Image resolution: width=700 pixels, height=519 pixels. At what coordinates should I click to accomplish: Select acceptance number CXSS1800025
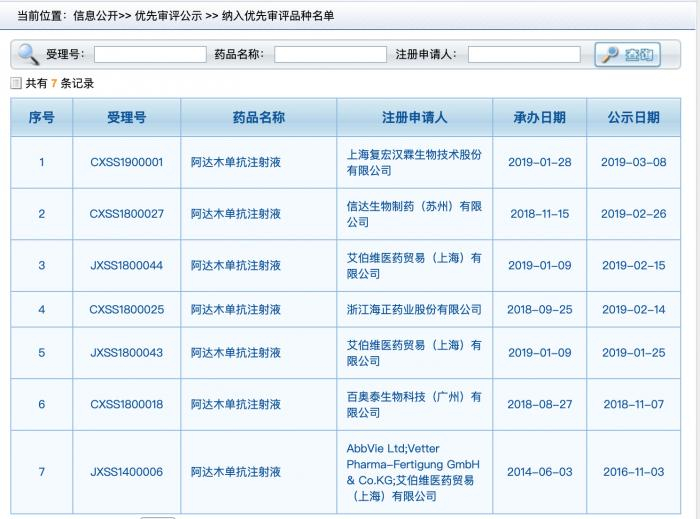pos(127,309)
